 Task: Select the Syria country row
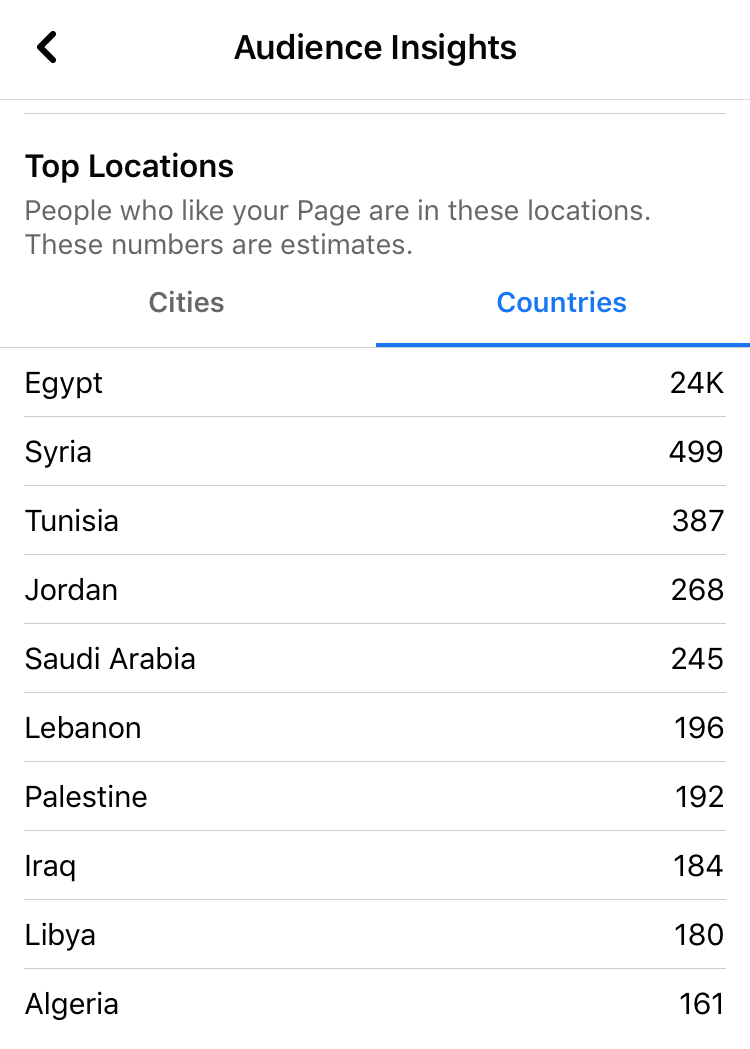point(375,452)
